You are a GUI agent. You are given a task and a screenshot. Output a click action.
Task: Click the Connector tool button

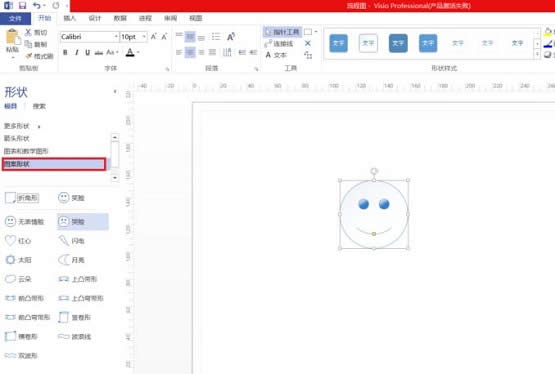(x=279, y=44)
